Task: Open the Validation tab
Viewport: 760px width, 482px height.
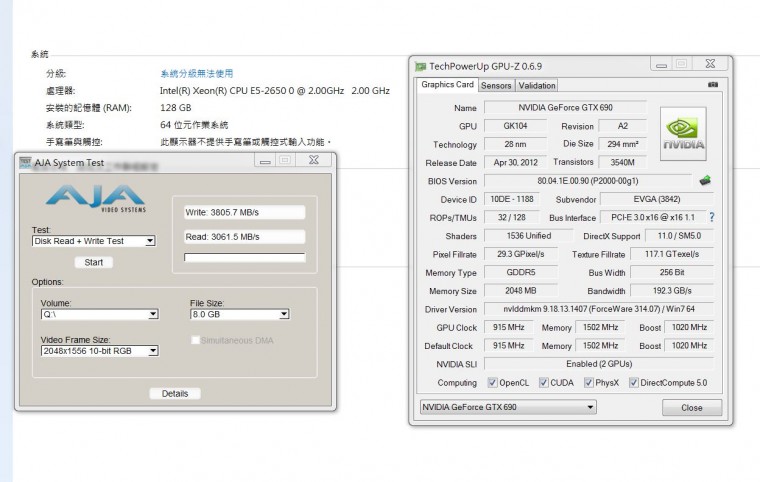Action: pyautogui.click(x=537, y=86)
